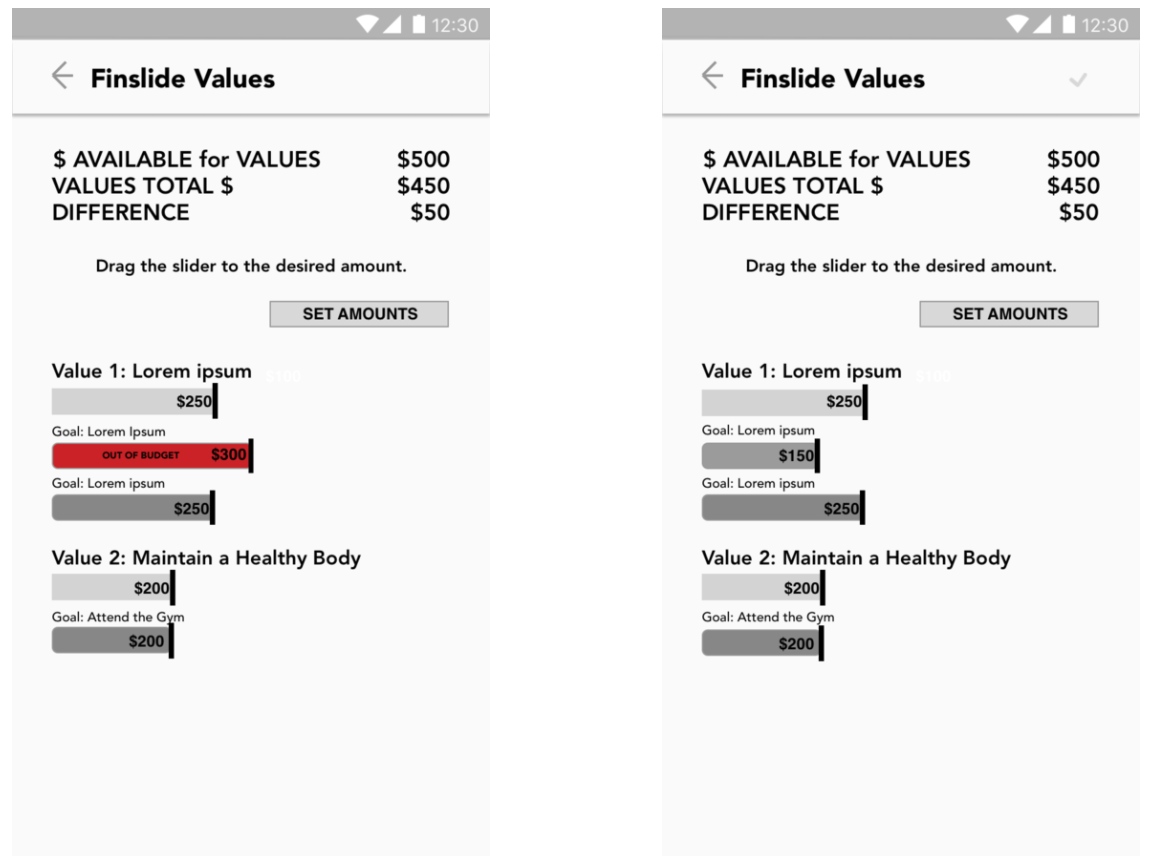Tap back arrow in right Finslide Values screen
The image size is (1156, 868).
(712, 76)
